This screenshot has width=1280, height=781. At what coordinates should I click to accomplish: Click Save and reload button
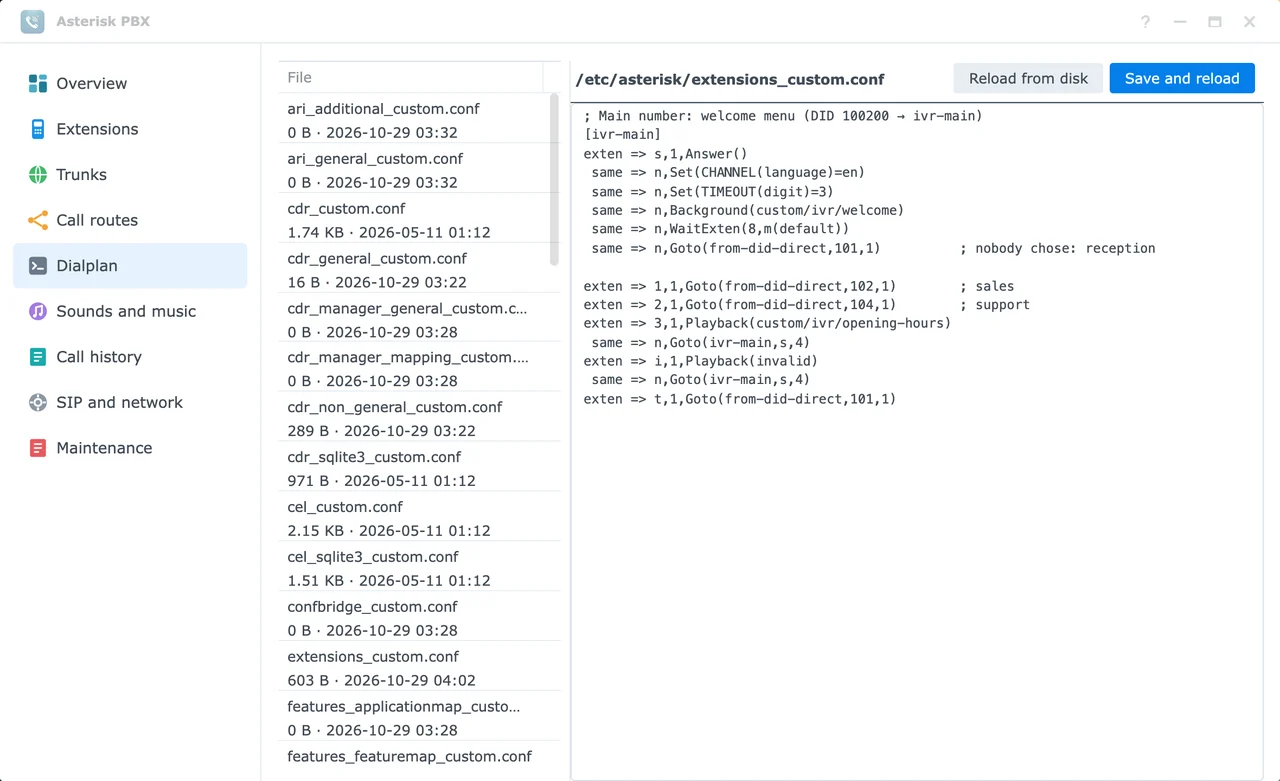pyautogui.click(x=1182, y=78)
